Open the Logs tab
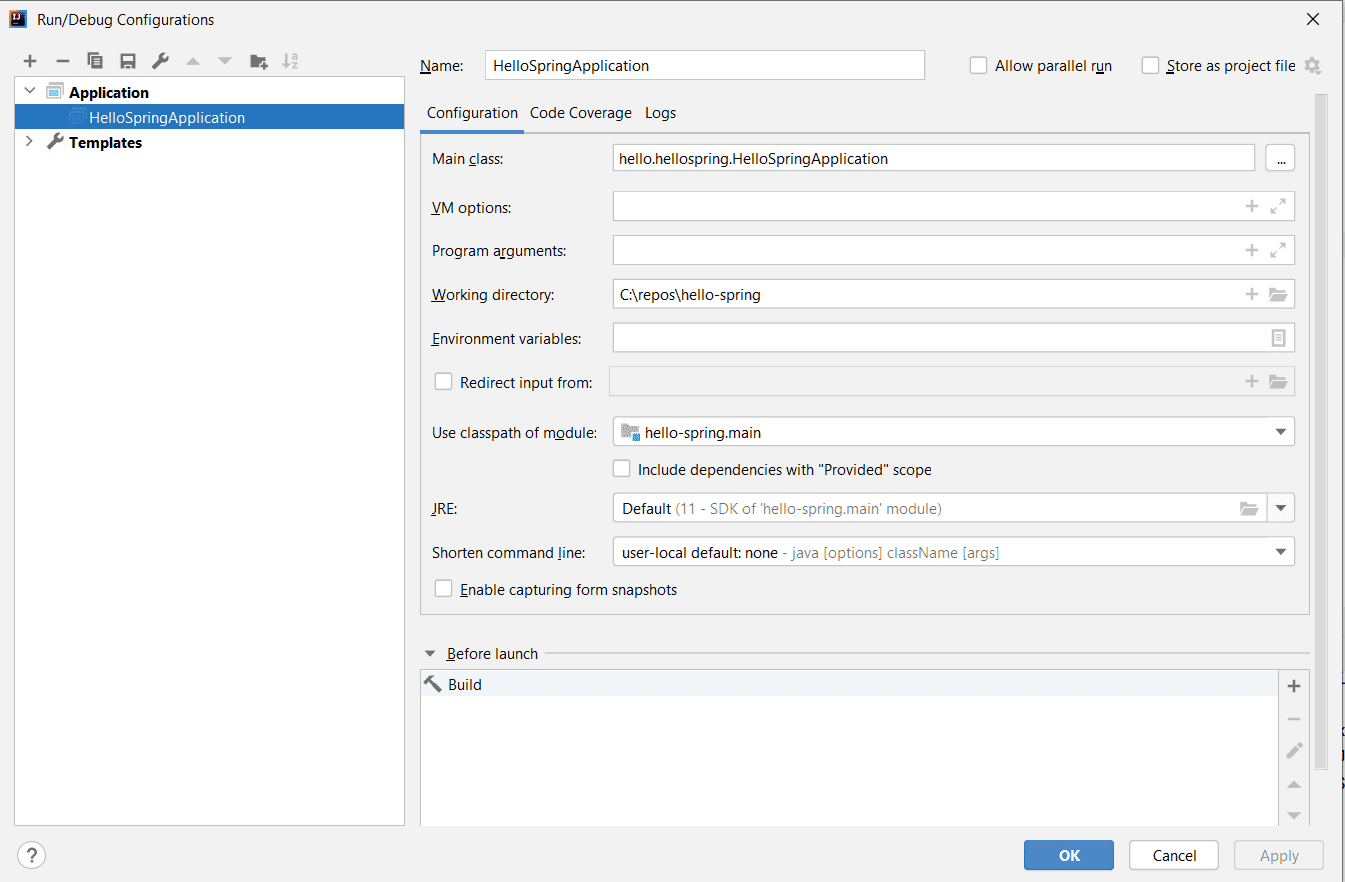The image size is (1345, 882). point(660,113)
